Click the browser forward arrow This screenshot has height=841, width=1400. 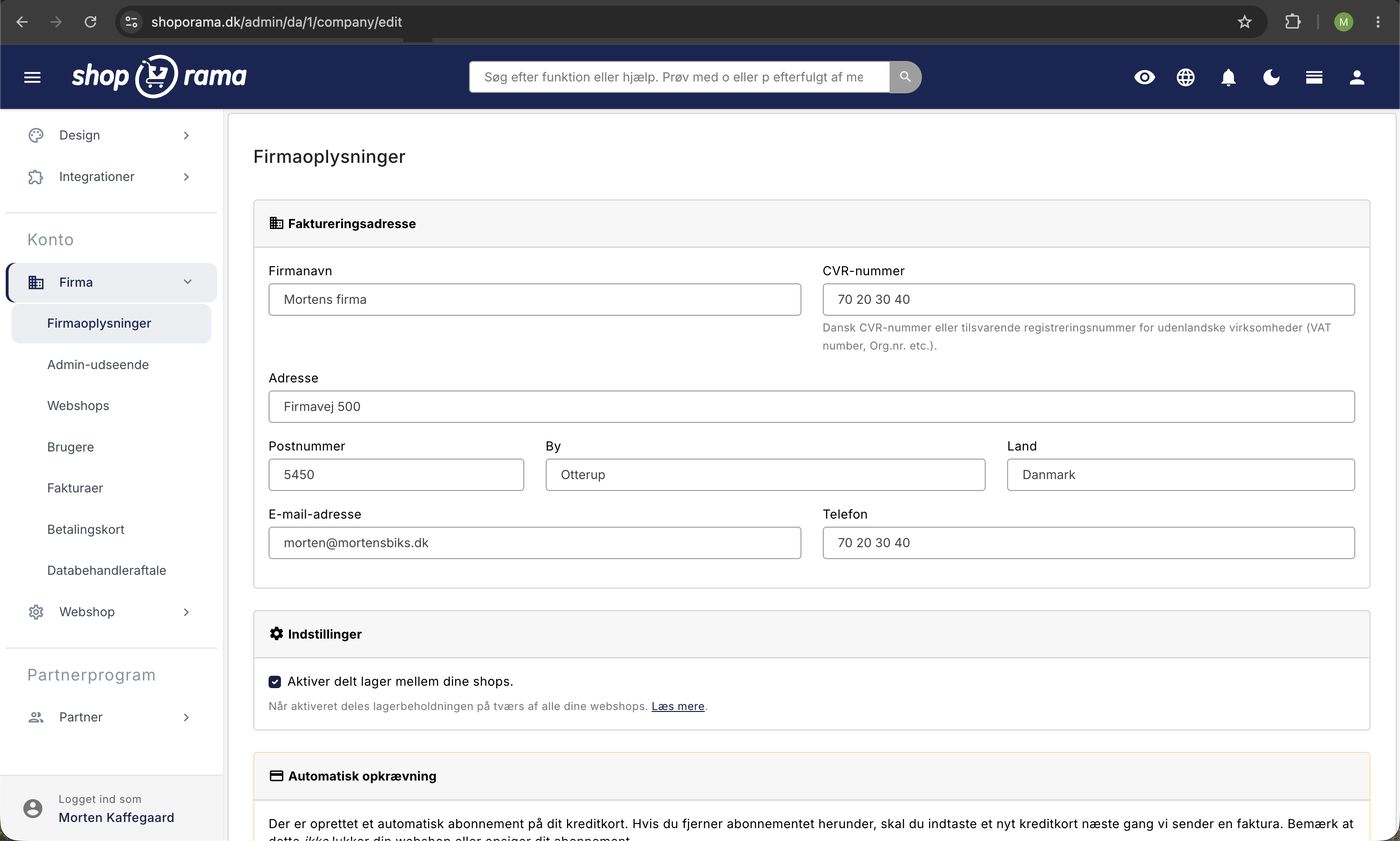[56, 21]
